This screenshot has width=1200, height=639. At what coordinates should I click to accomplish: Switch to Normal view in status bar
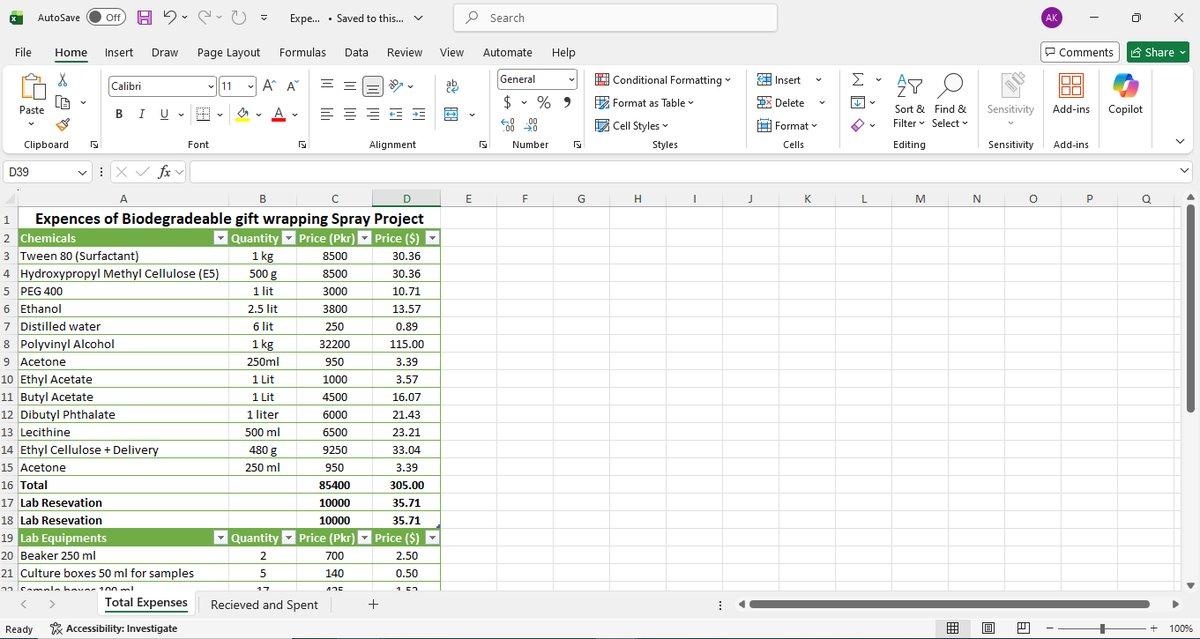coord(953,628)
